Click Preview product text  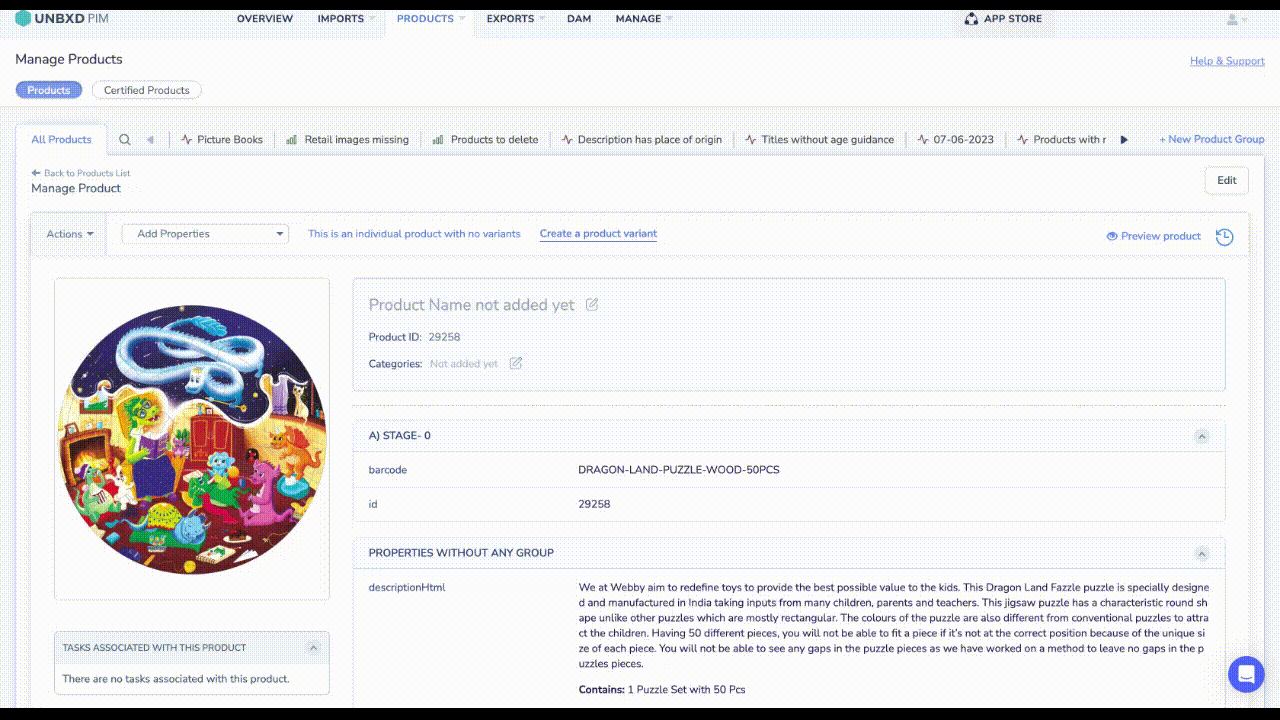coord(1161,236)
